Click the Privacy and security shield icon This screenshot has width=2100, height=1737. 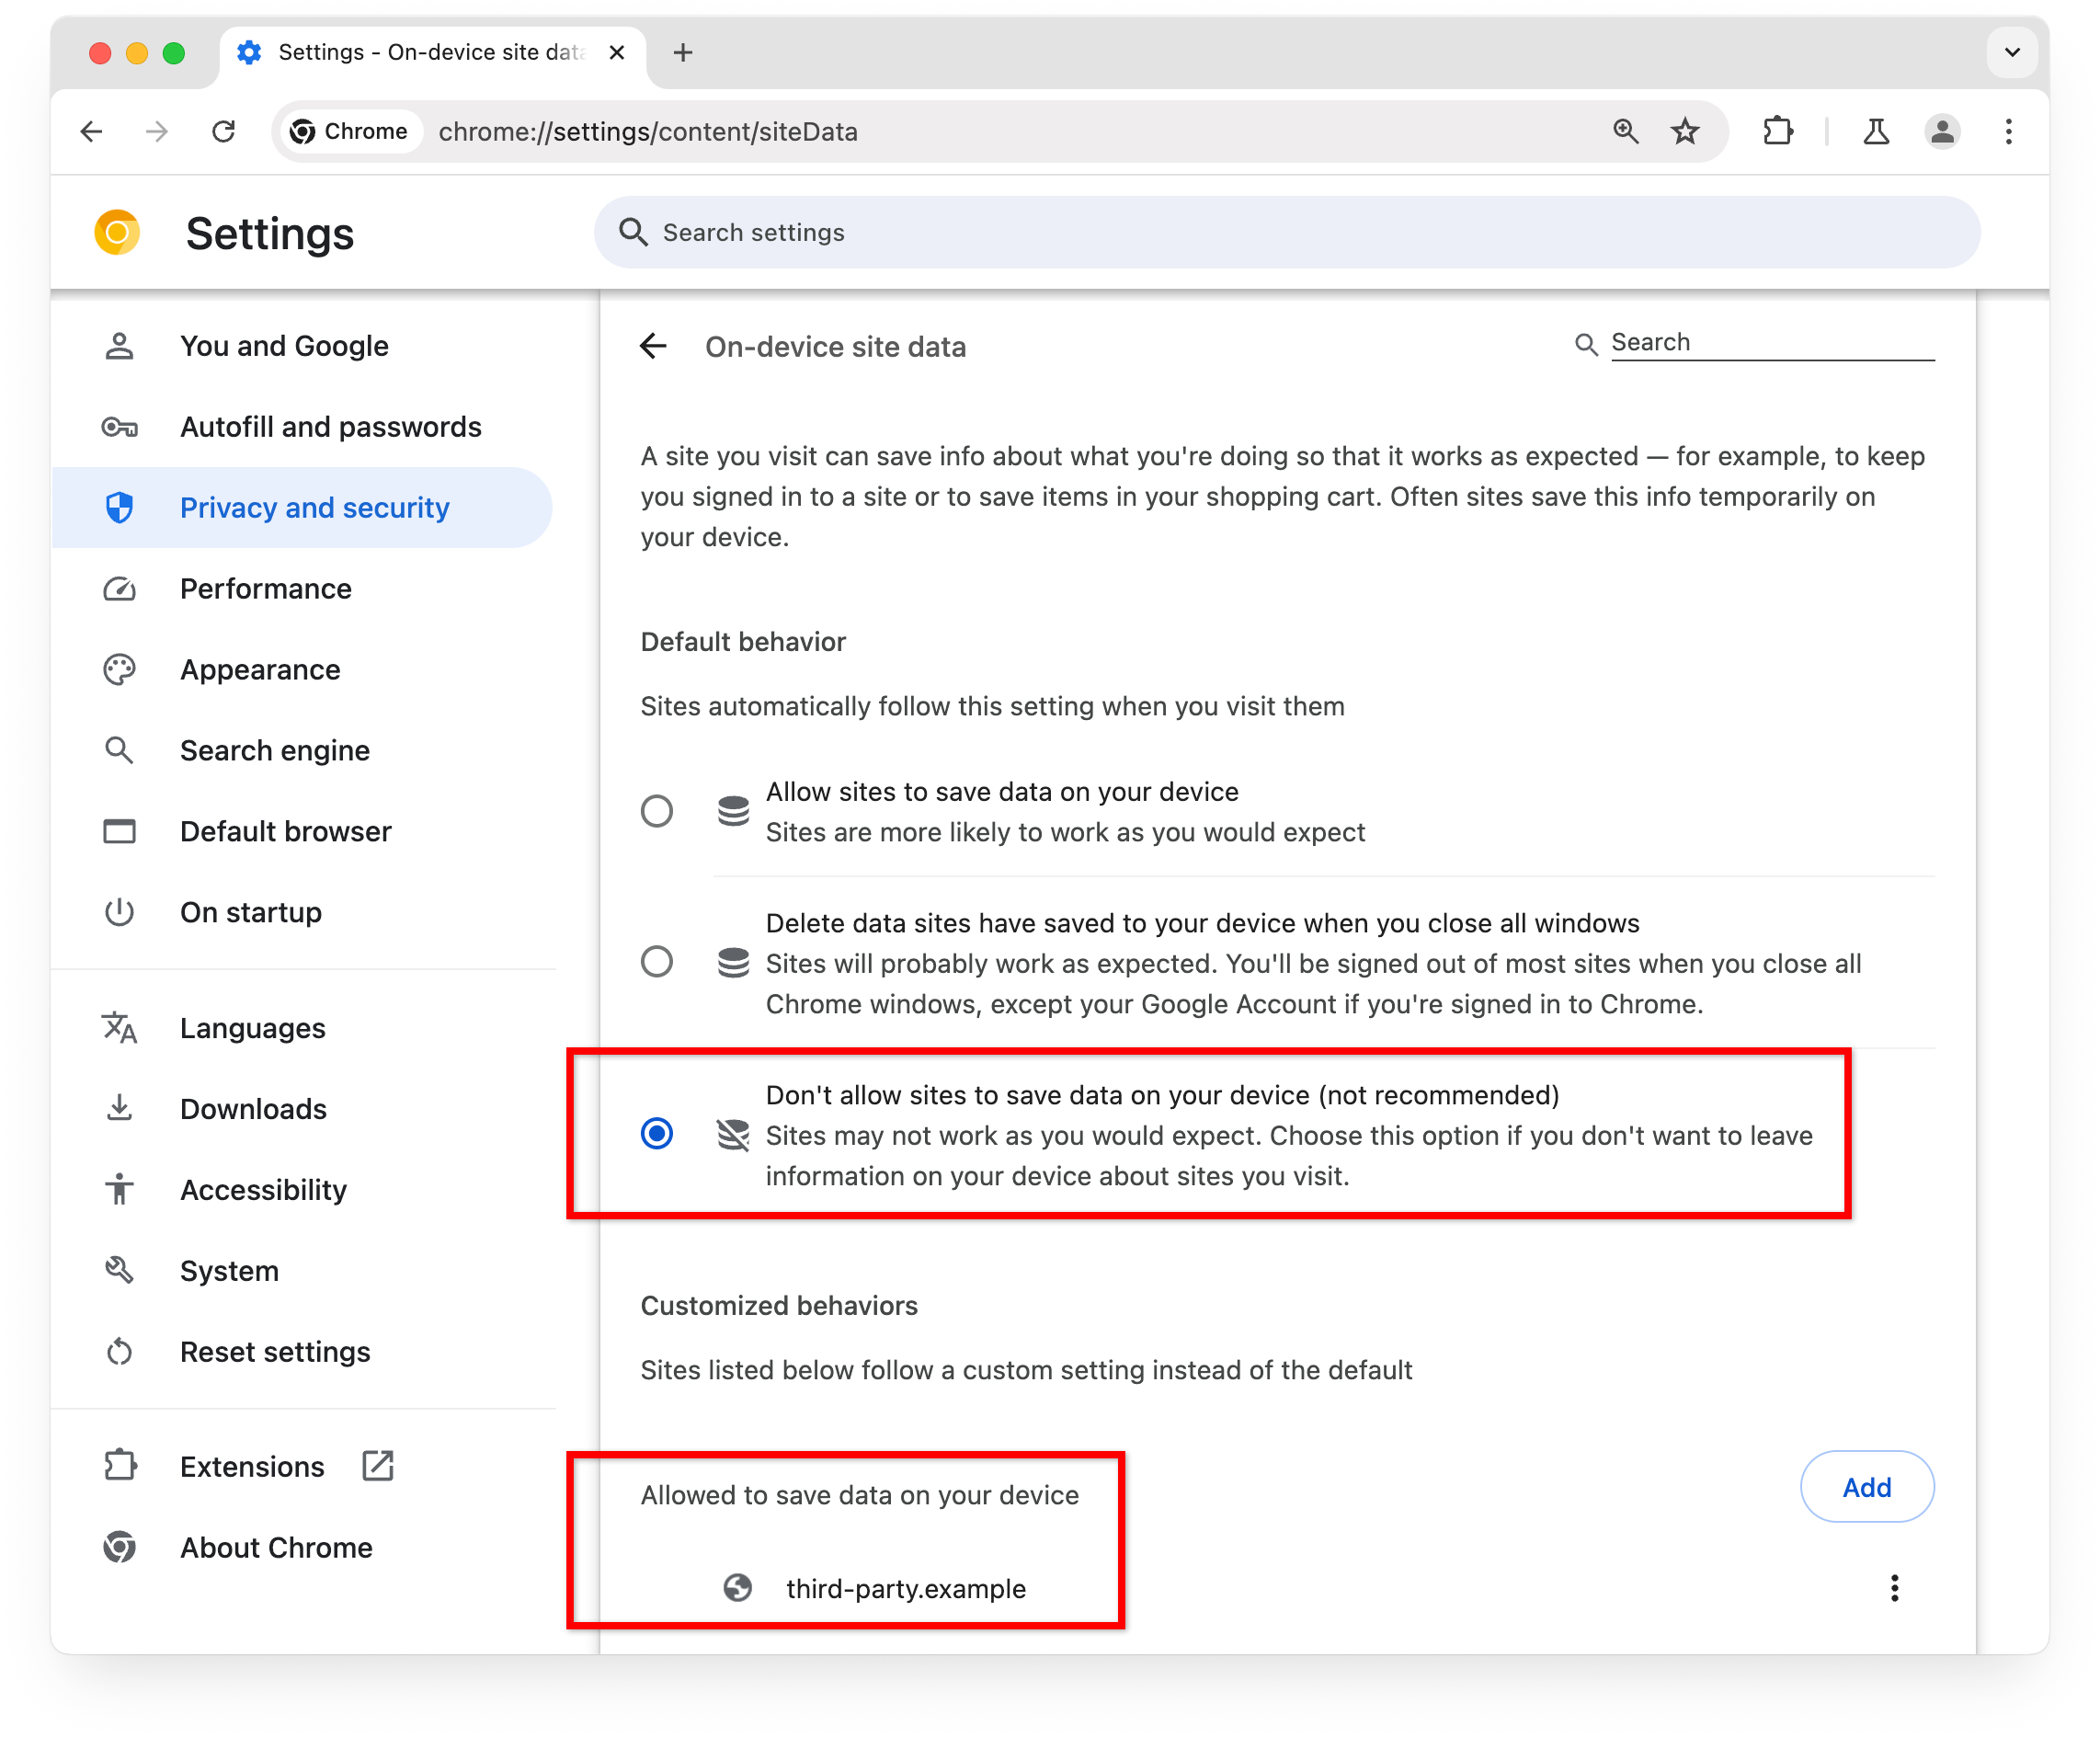tap(119, 508)
